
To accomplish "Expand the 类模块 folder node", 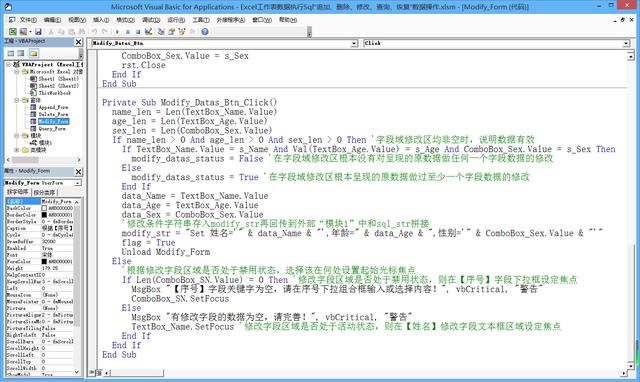I will [17, 150].
